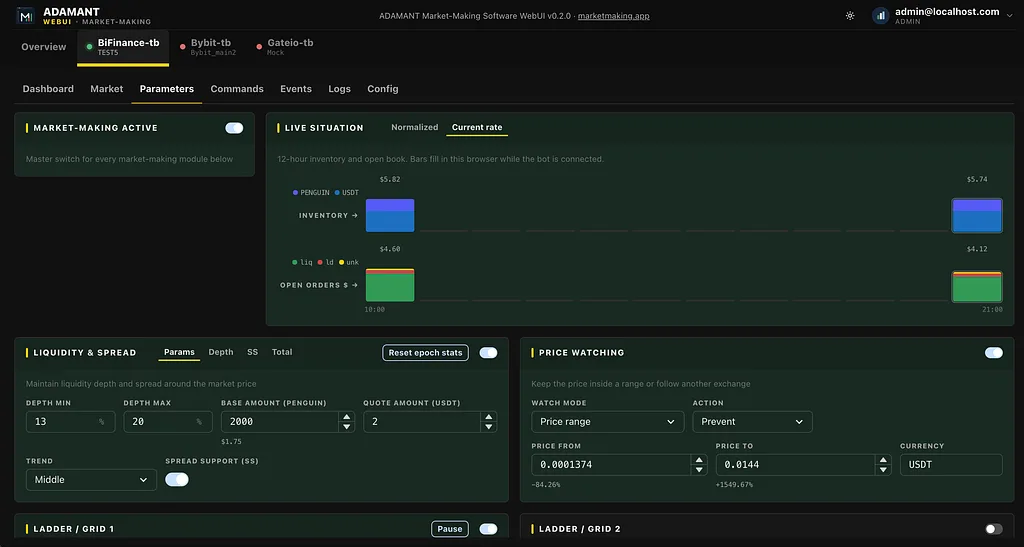Select the Total tab in Liquidity & Spread

click(x=282, y=352)
